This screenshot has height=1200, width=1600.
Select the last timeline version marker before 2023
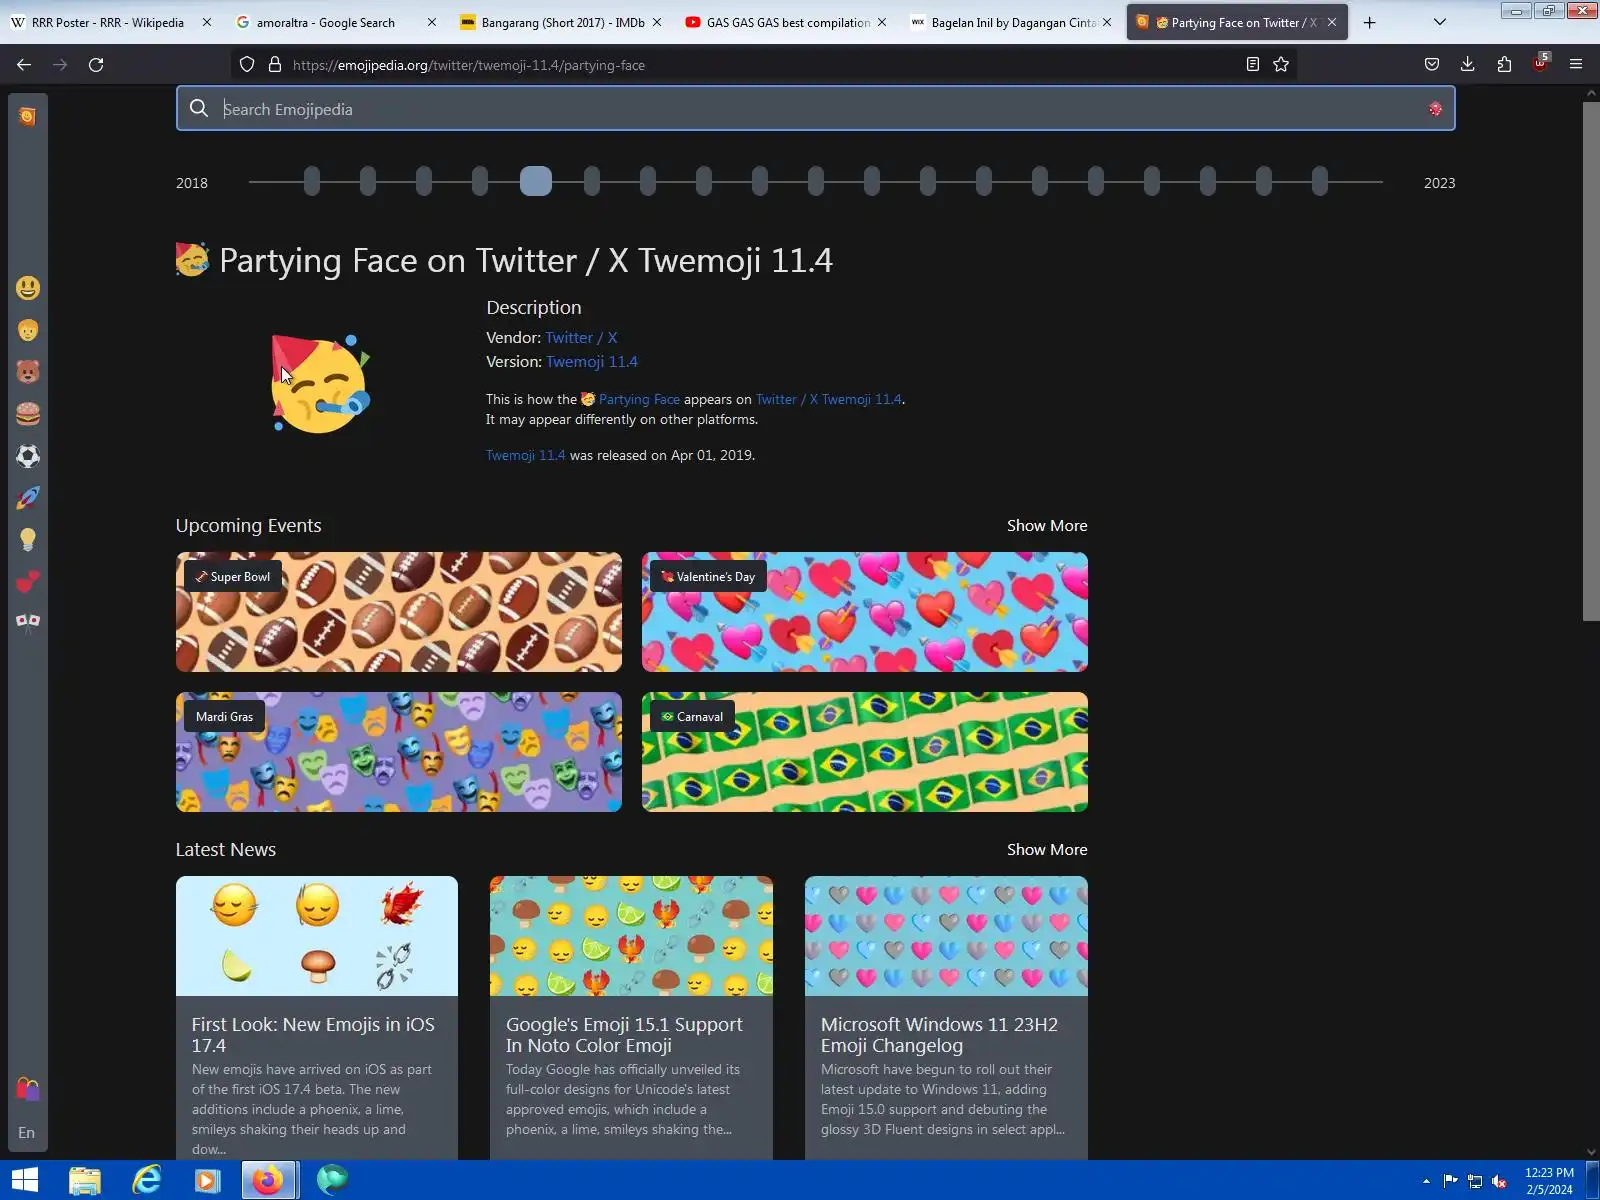(1320, 181)
